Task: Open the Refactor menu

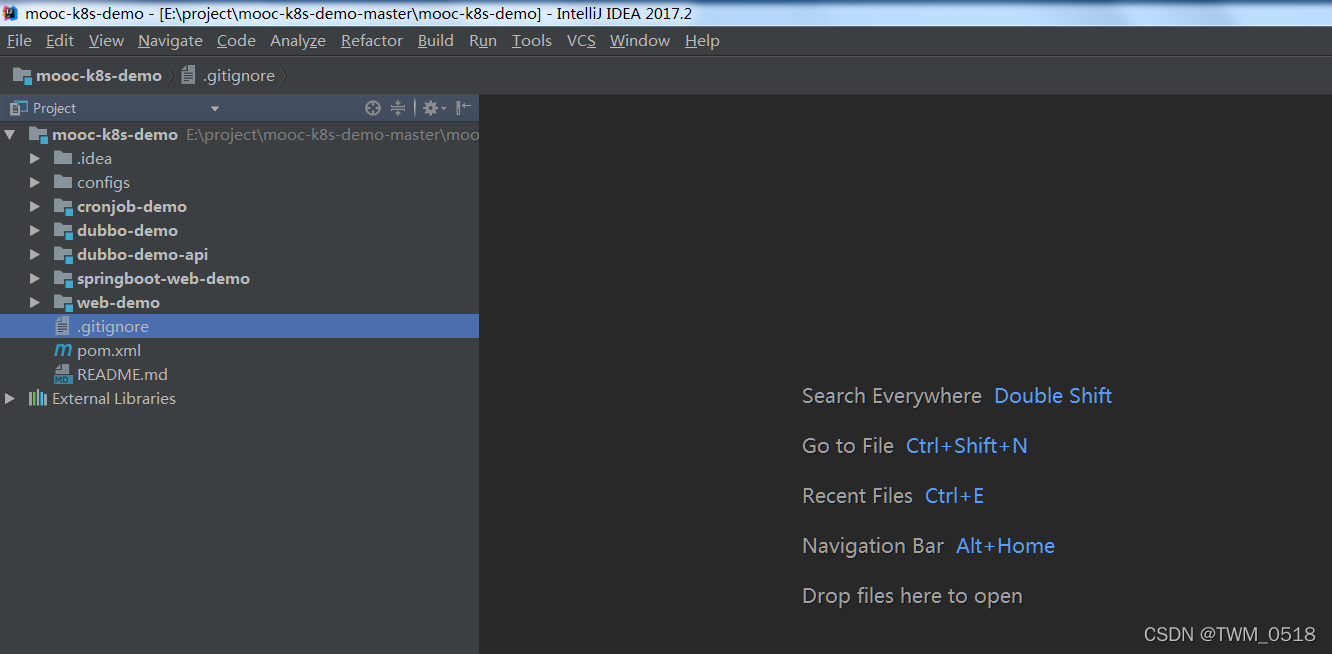Action: click(x=372, y=41)
